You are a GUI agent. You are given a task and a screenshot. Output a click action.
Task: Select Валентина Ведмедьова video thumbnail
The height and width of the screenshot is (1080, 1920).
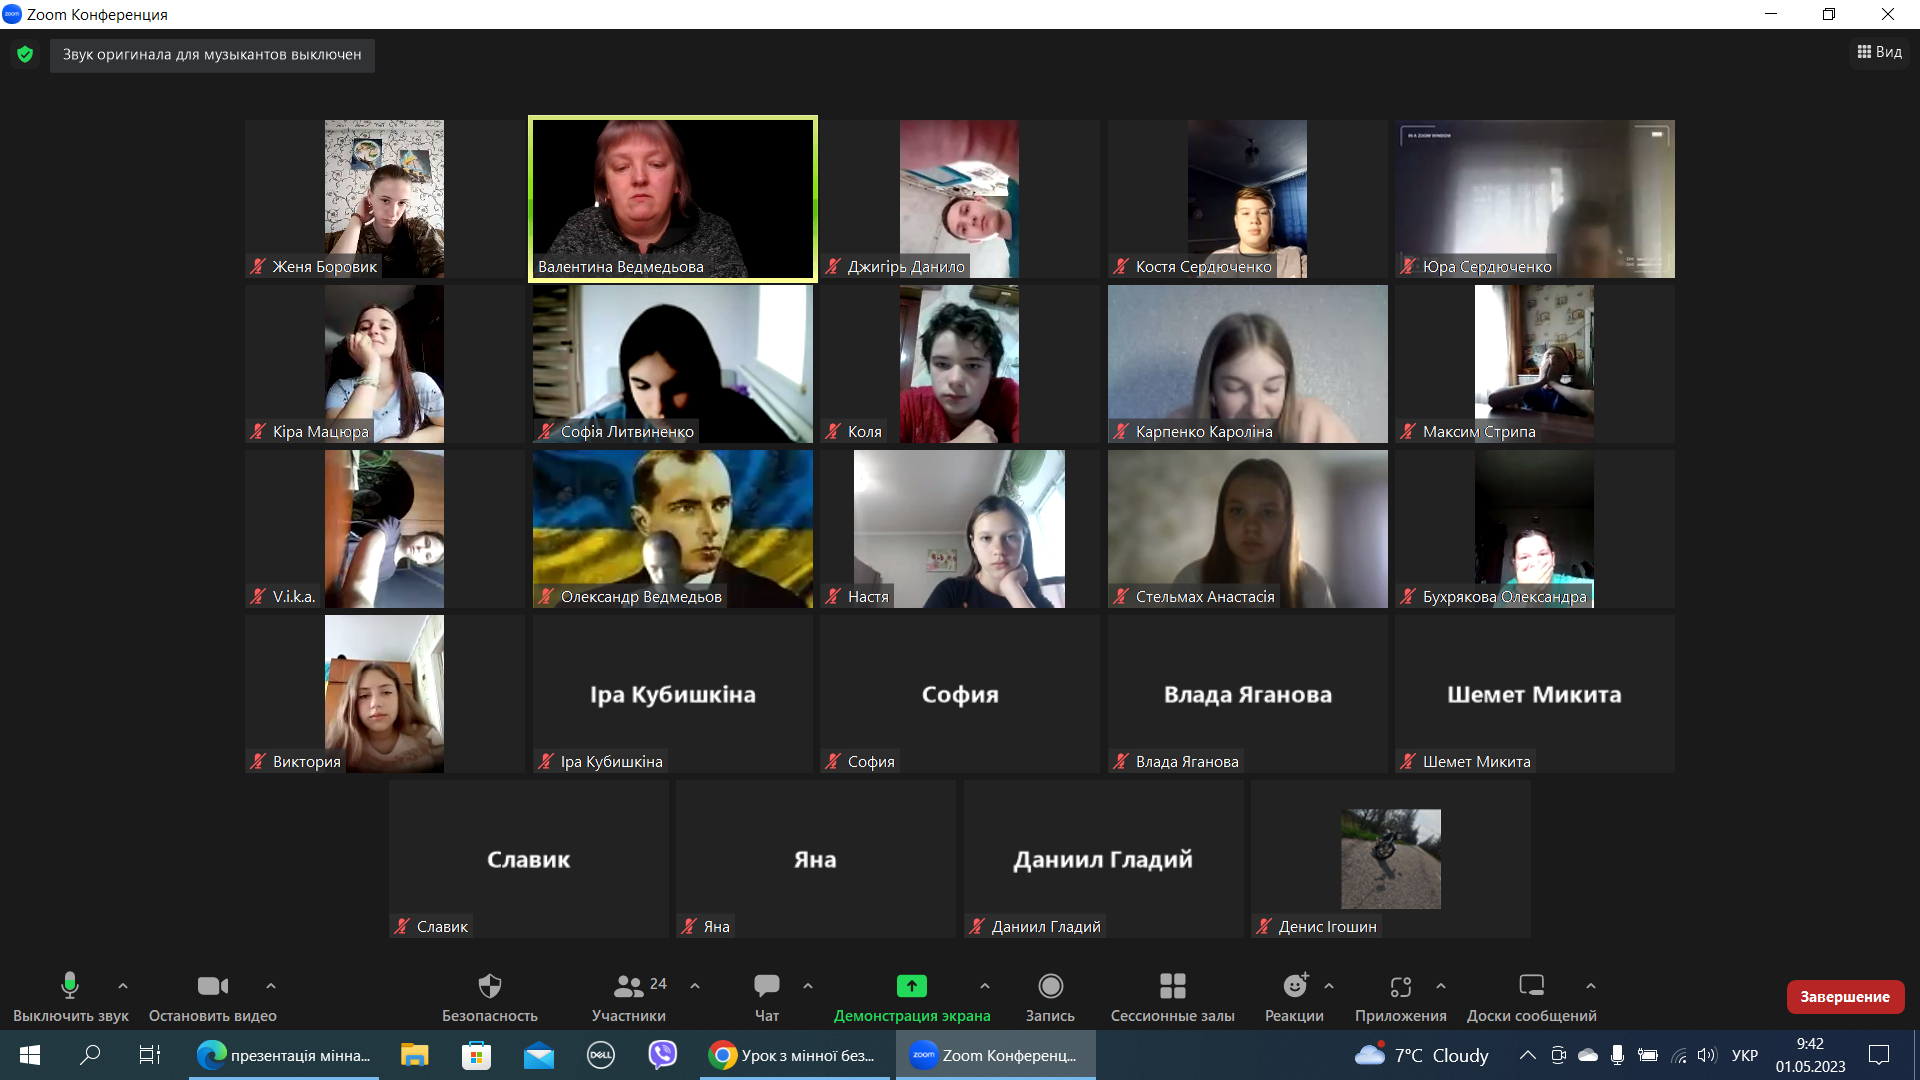[x=672, y=198]
